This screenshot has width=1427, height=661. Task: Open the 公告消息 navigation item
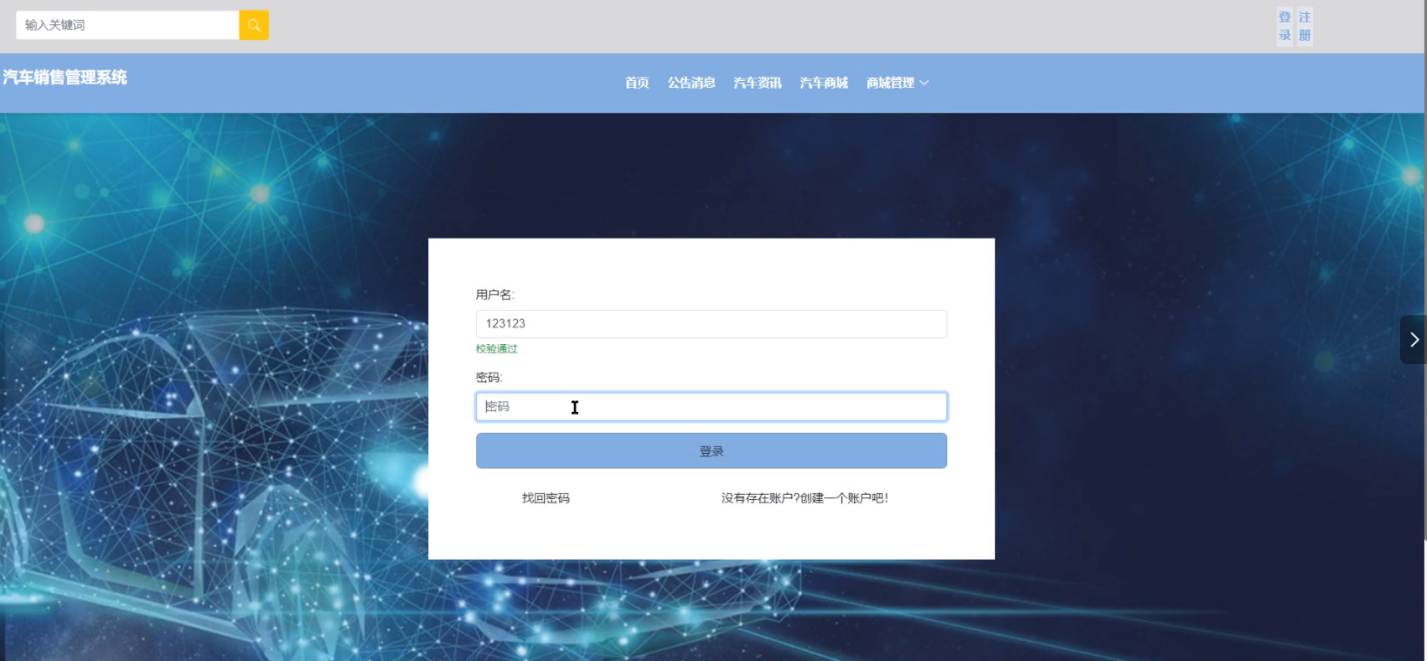pos(692,83)
